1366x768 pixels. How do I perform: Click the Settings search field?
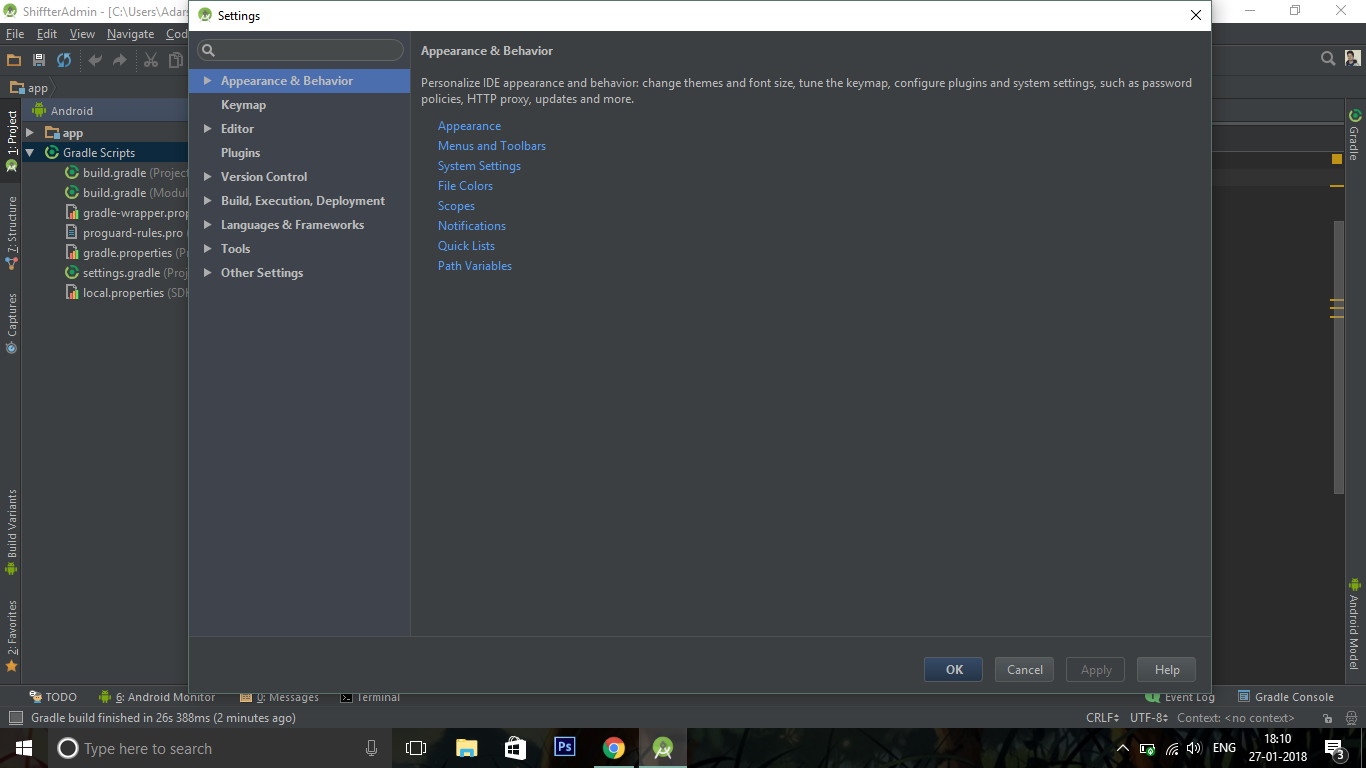pyautogui.click(x=299, y=49)
